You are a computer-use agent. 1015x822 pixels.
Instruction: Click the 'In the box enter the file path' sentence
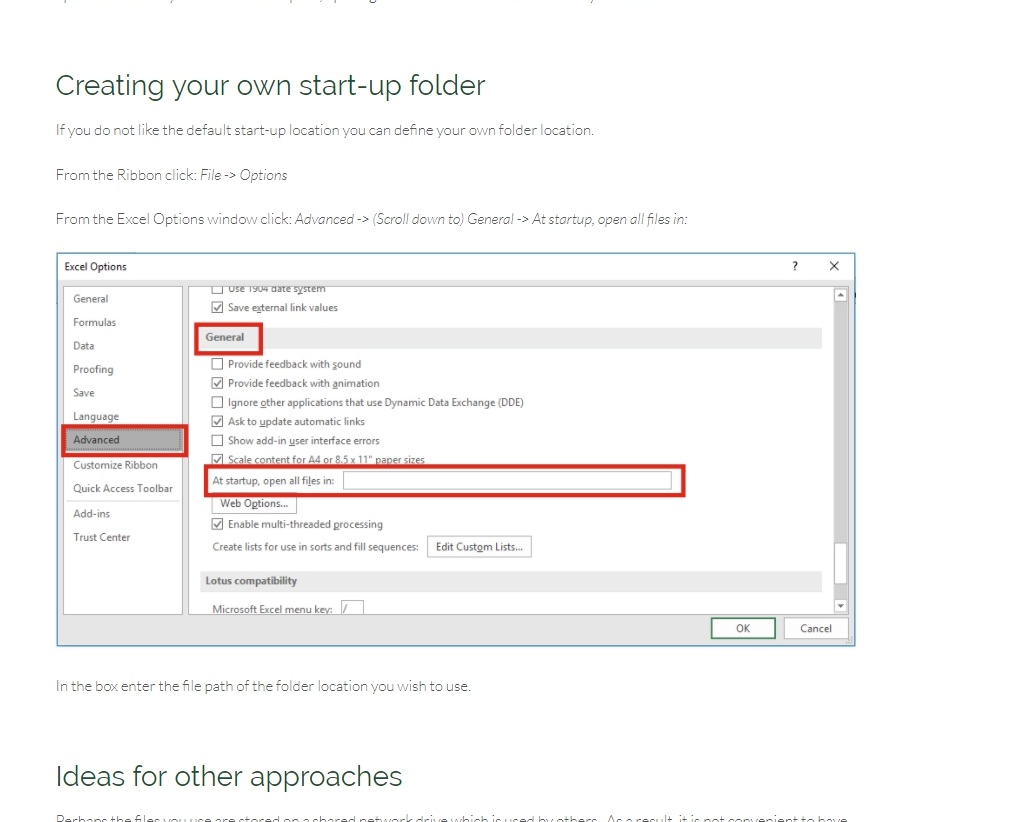tap(263, 686)
